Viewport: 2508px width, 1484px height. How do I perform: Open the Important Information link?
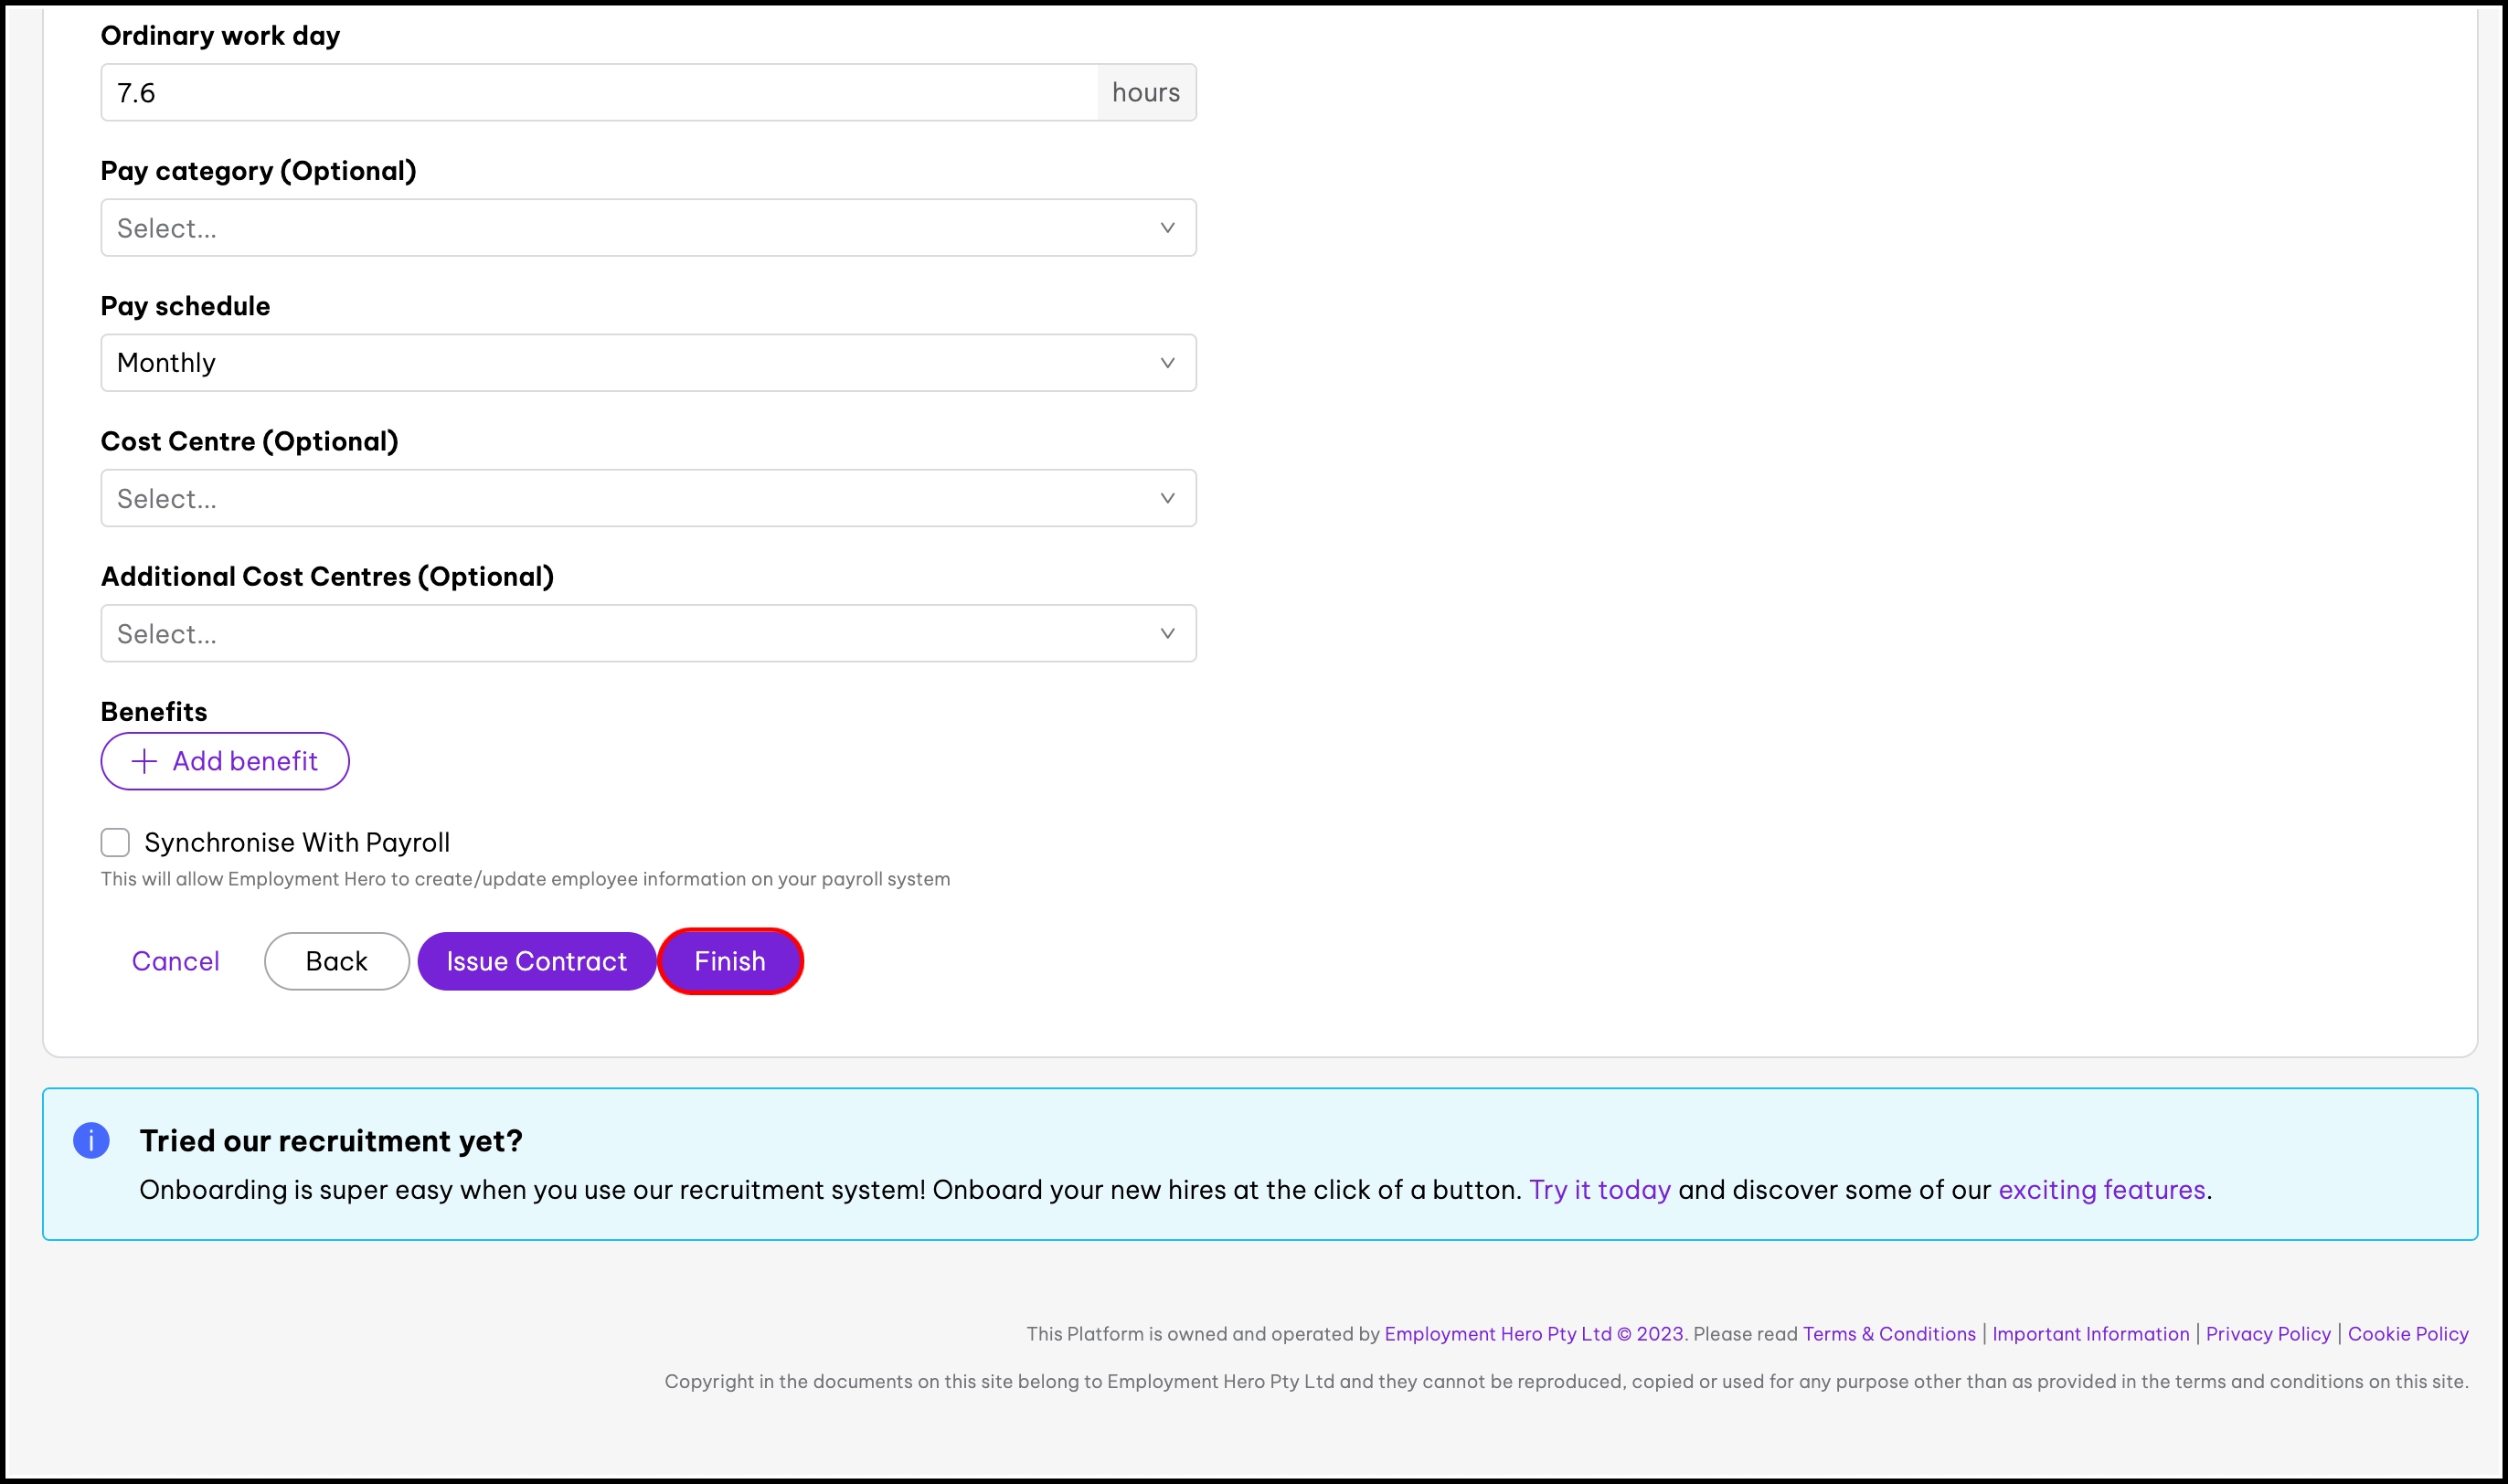click(2091, 1334)
